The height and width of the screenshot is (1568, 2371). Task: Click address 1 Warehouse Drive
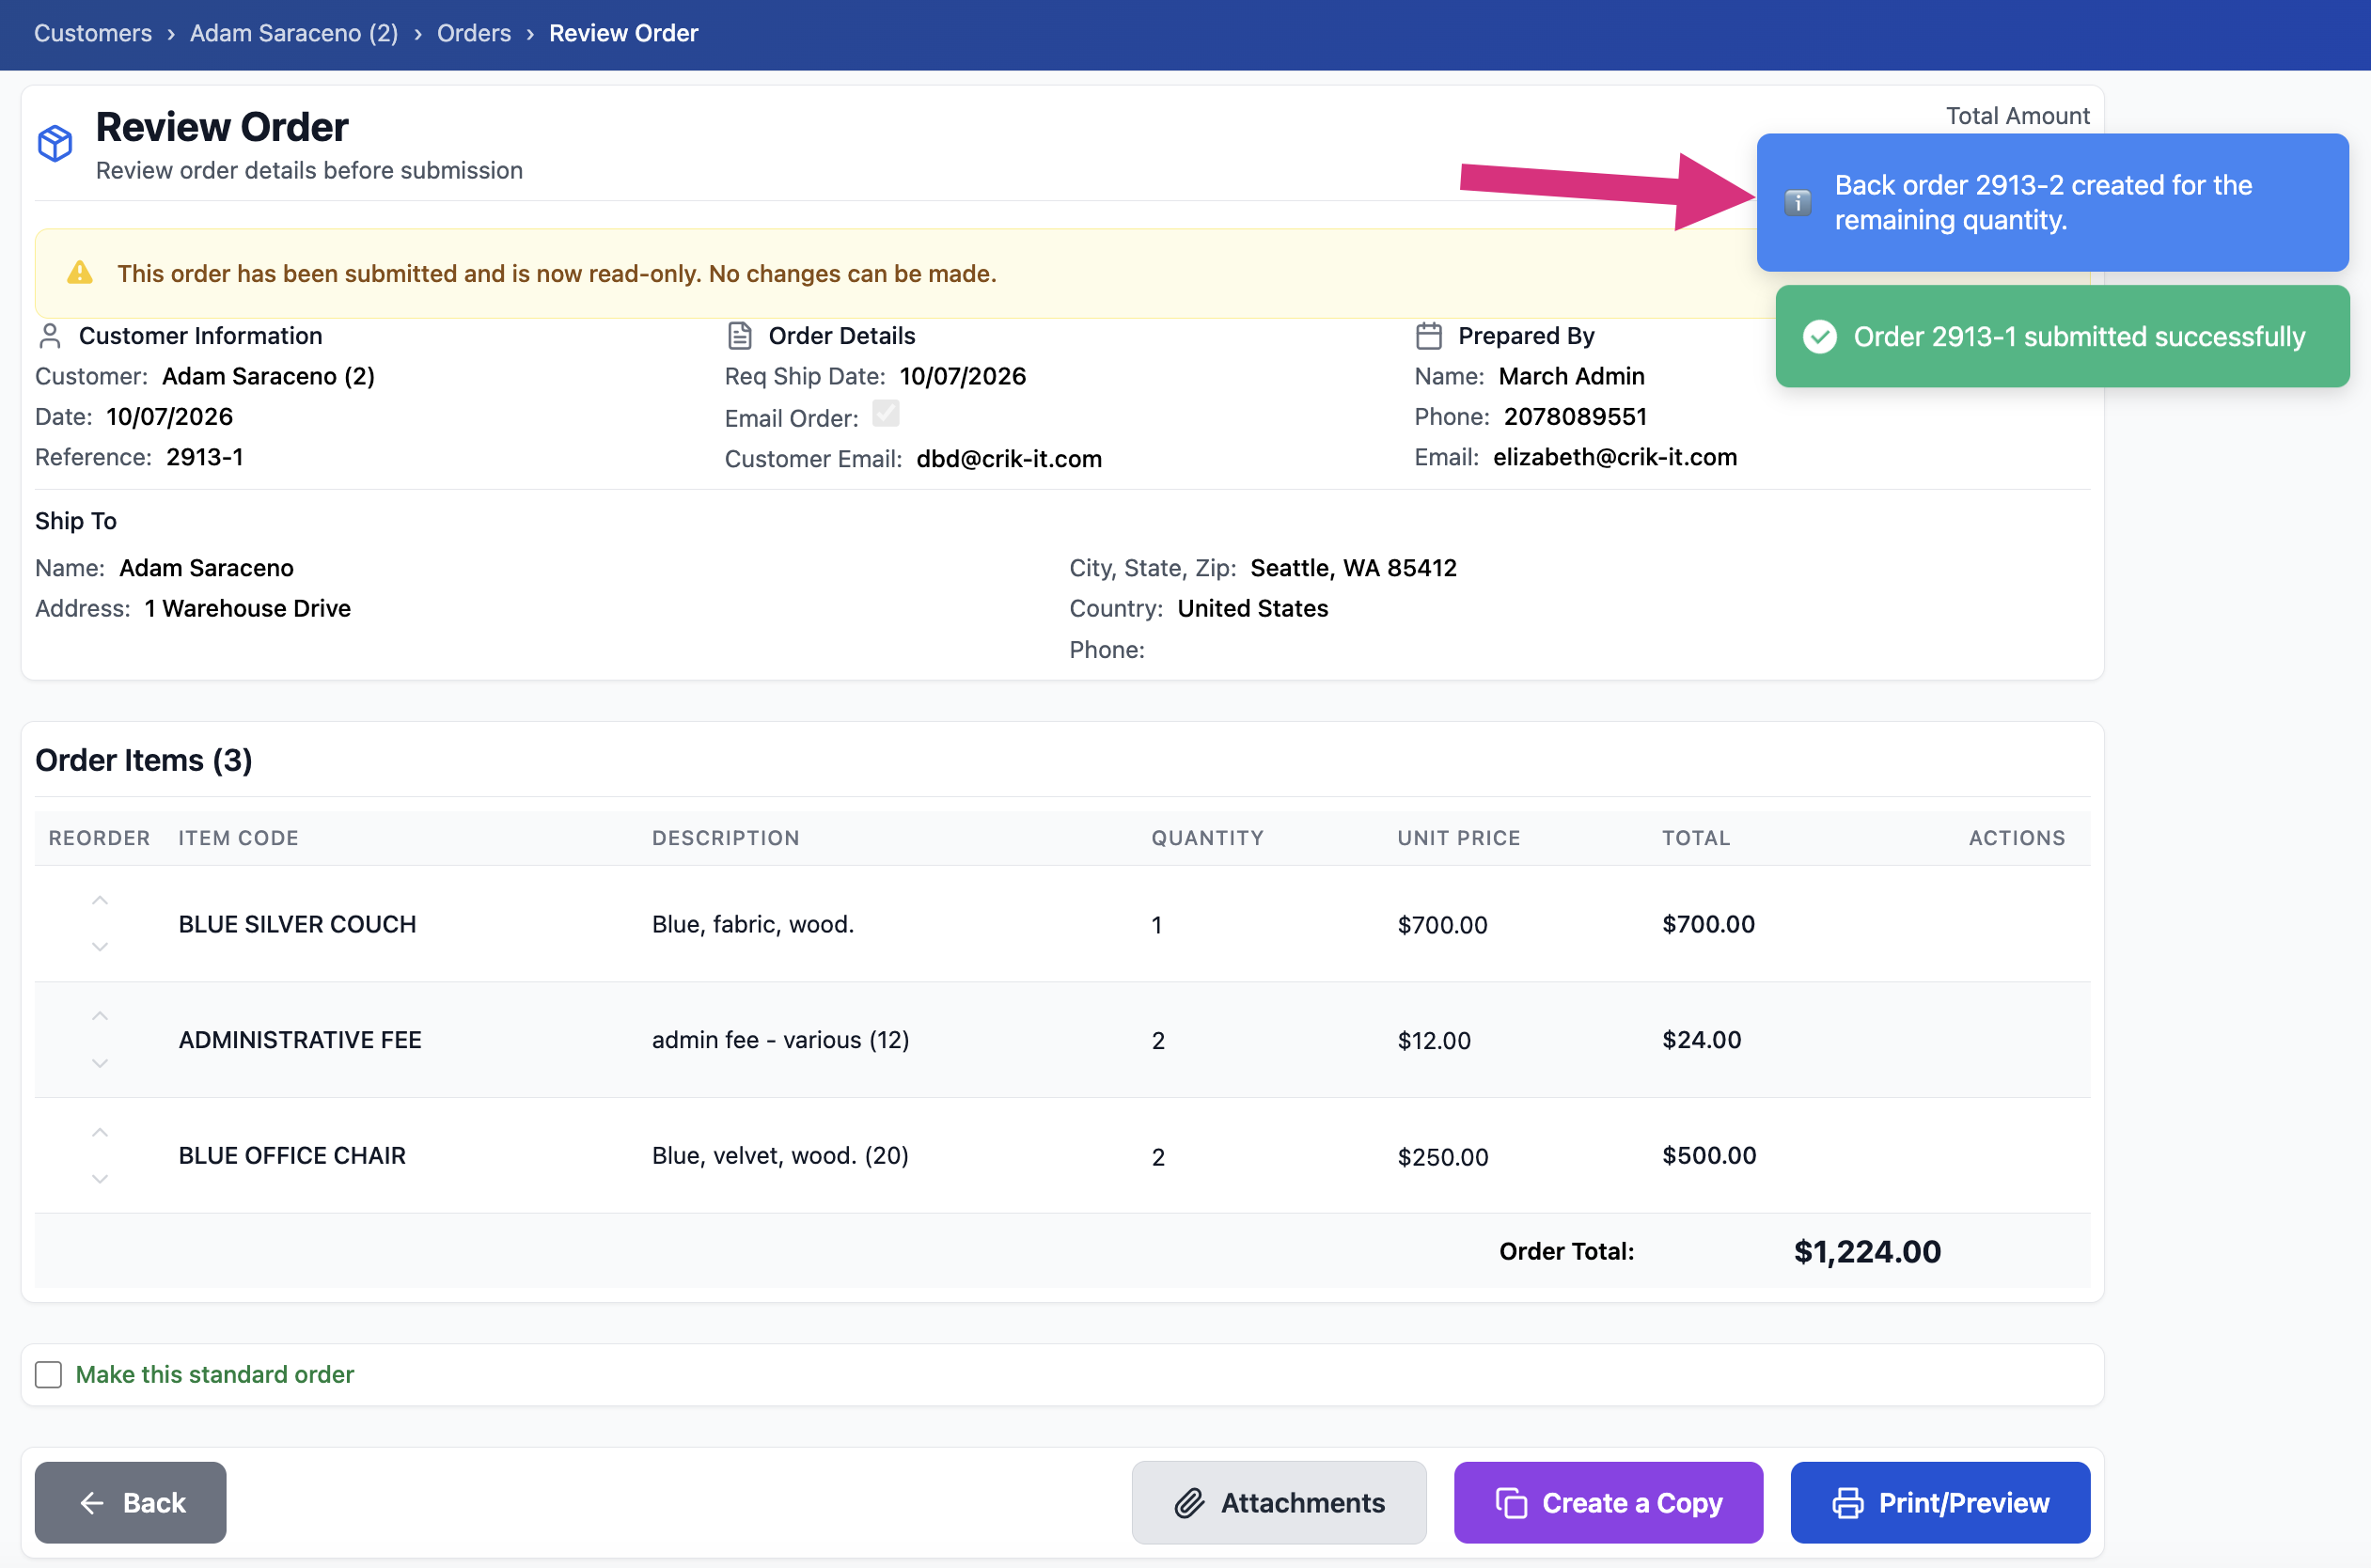coord(247,609)
